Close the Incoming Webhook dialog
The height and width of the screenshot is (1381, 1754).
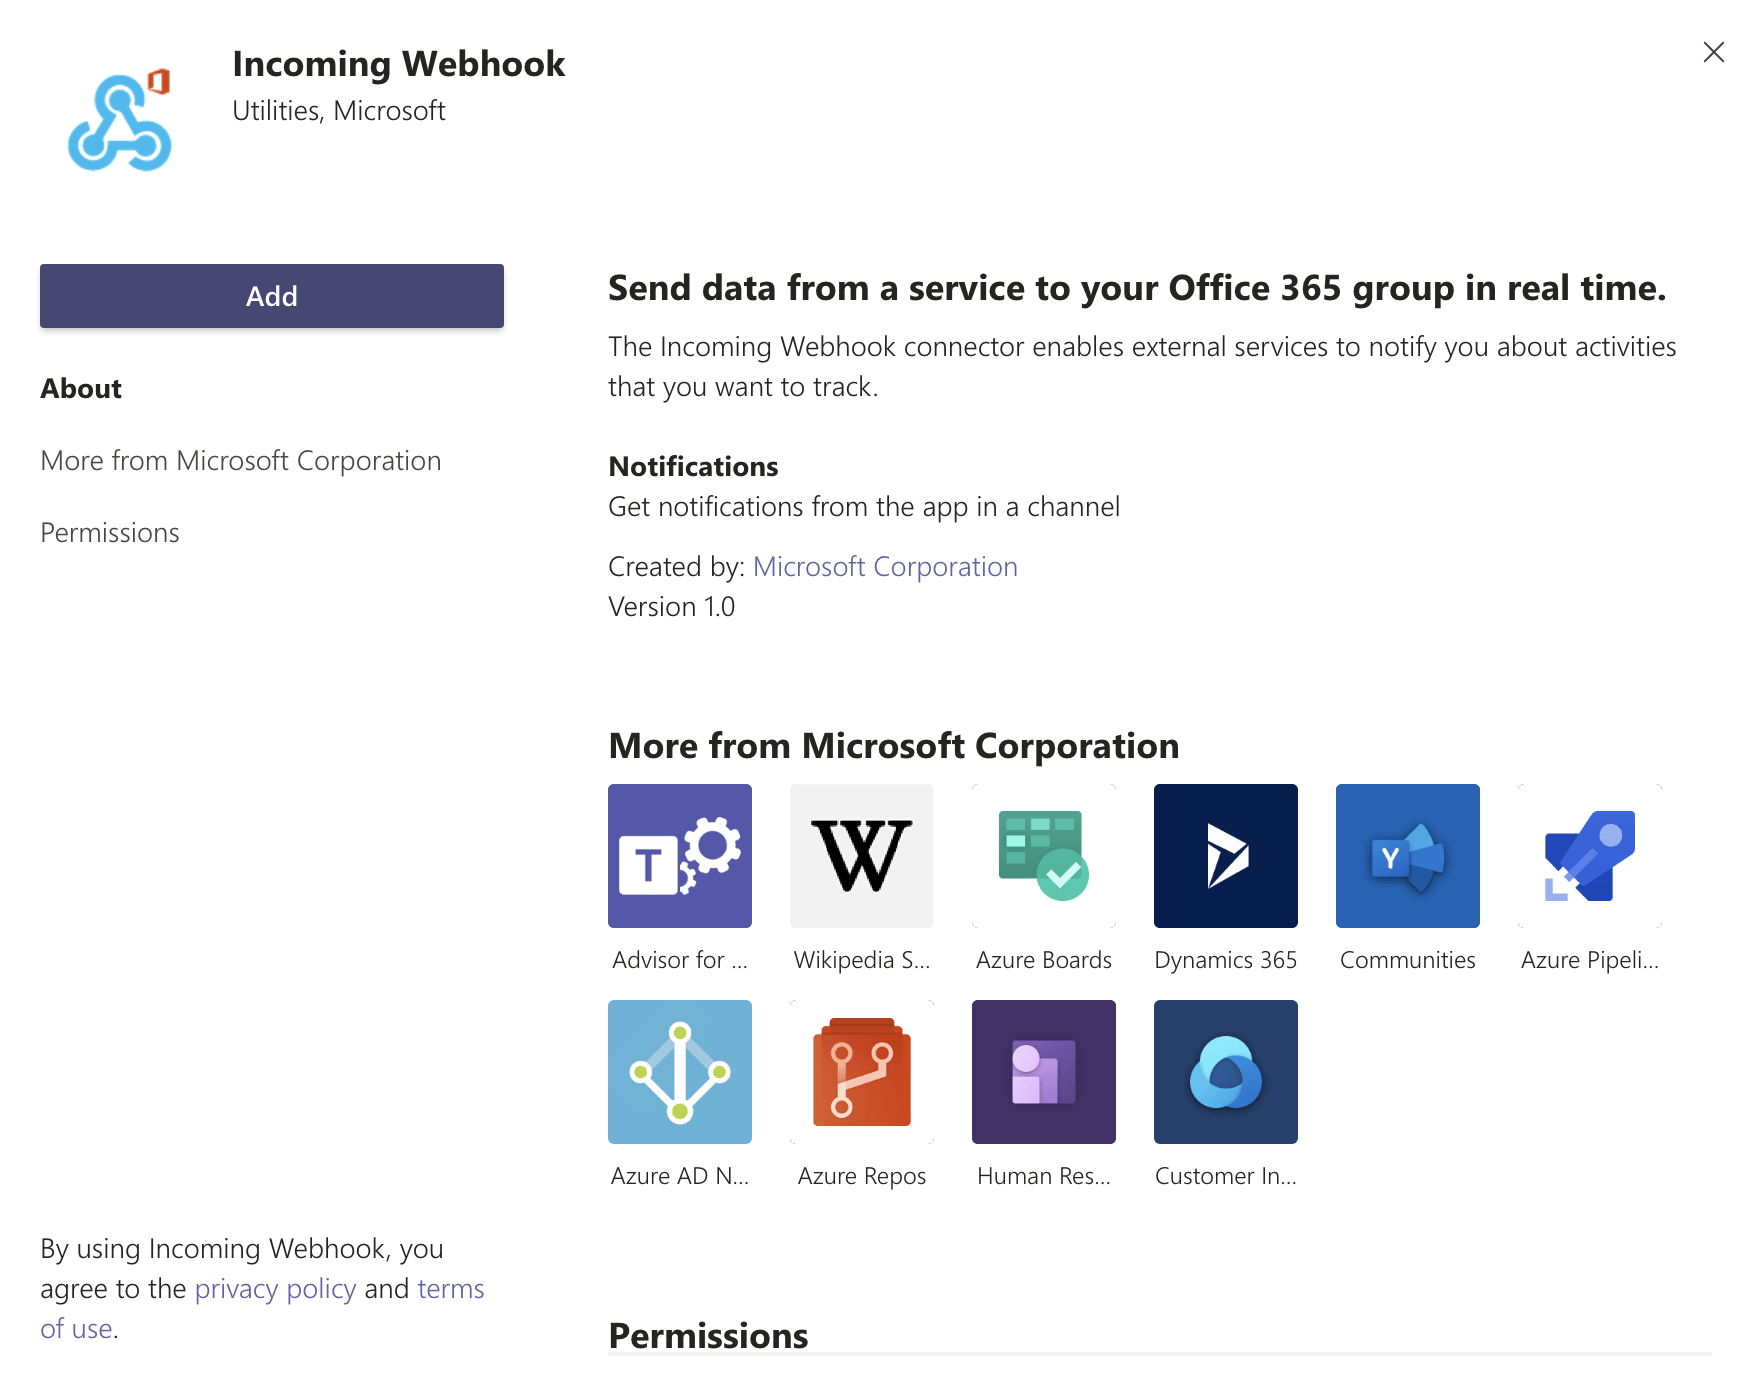click(1714, 52)
